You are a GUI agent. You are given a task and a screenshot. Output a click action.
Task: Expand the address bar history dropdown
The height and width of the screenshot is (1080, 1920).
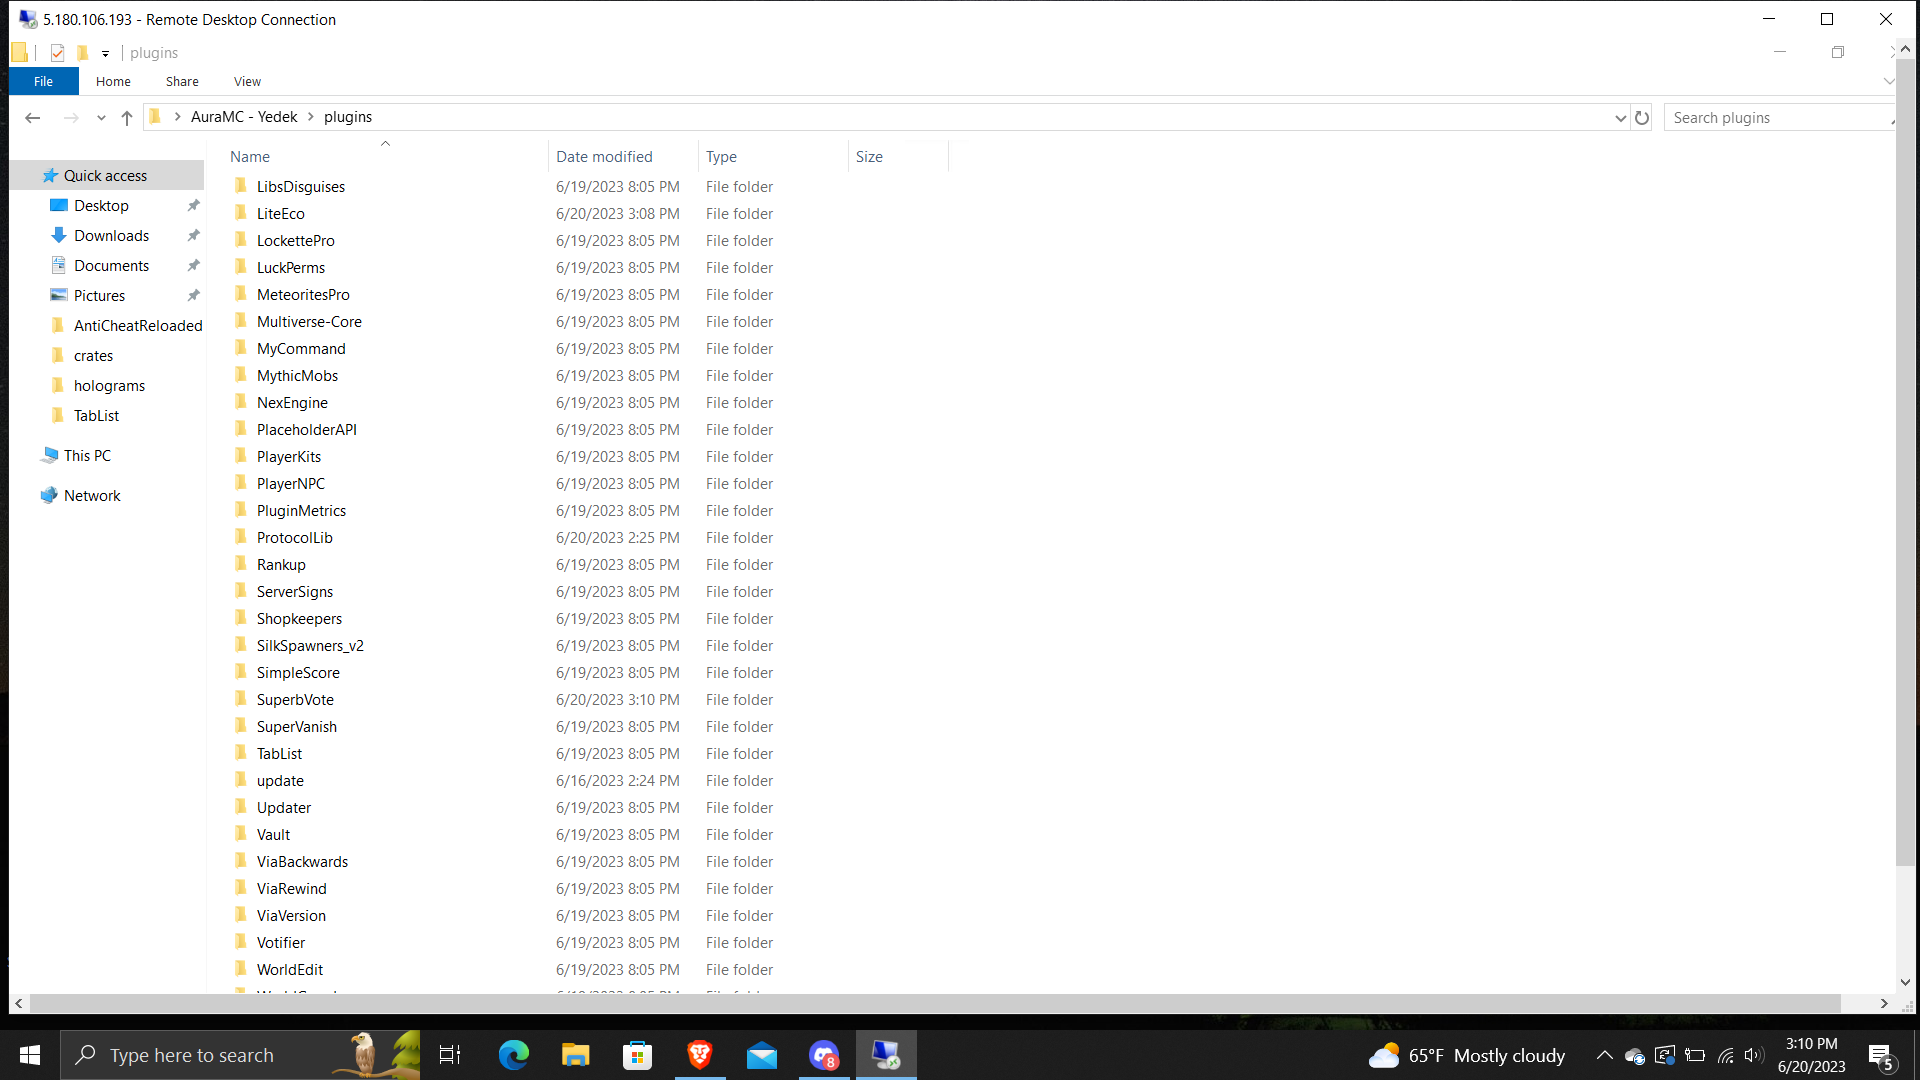(1620, 118)
